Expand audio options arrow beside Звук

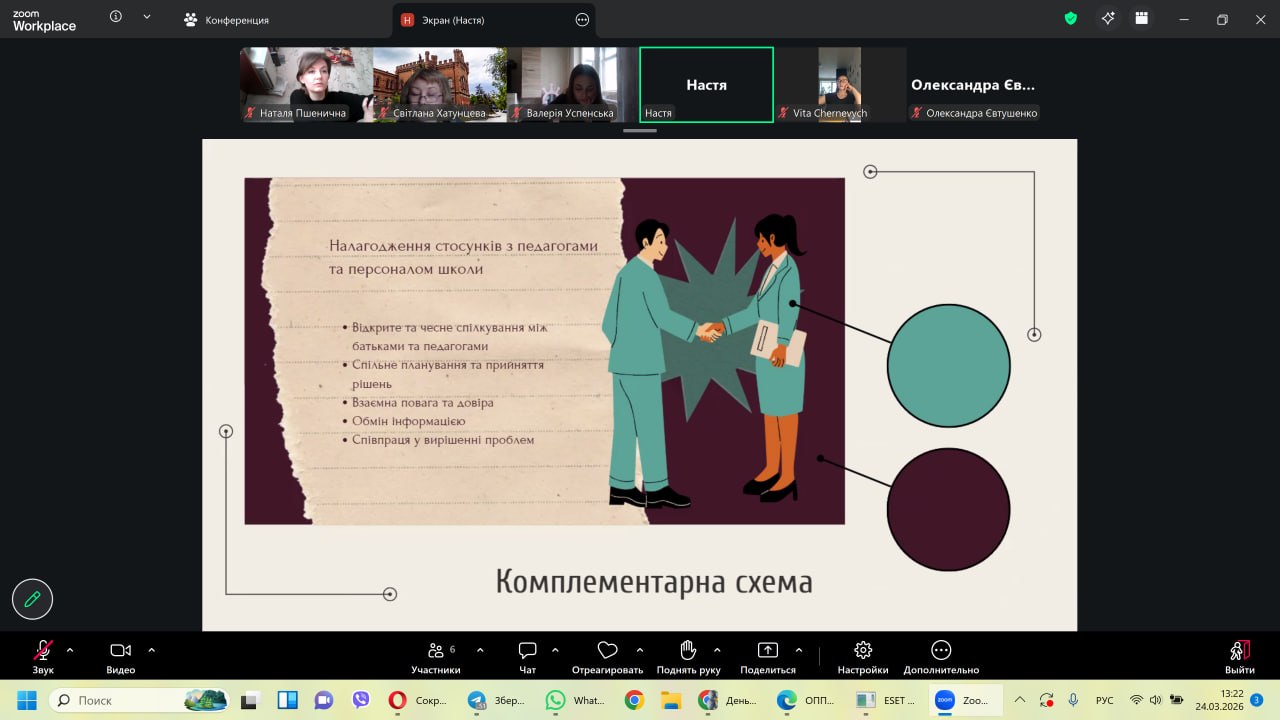(70, 650)
